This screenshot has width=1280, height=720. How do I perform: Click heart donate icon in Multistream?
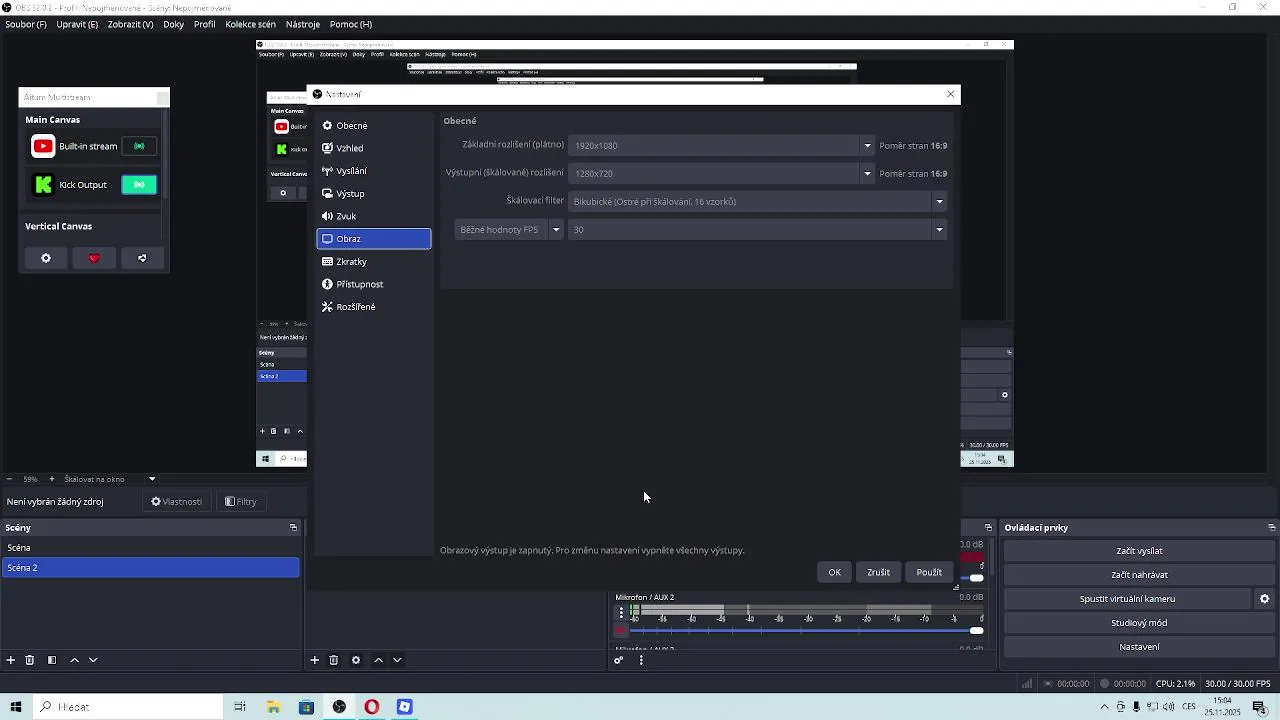coord(94,258)
